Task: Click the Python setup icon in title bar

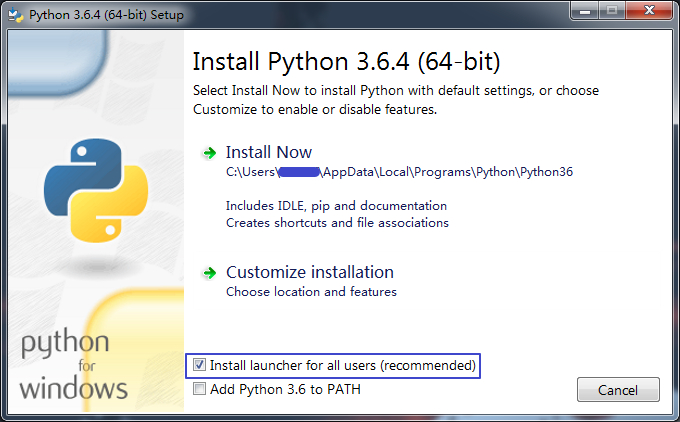Action: pyautogui.click(x=16, y=15)
